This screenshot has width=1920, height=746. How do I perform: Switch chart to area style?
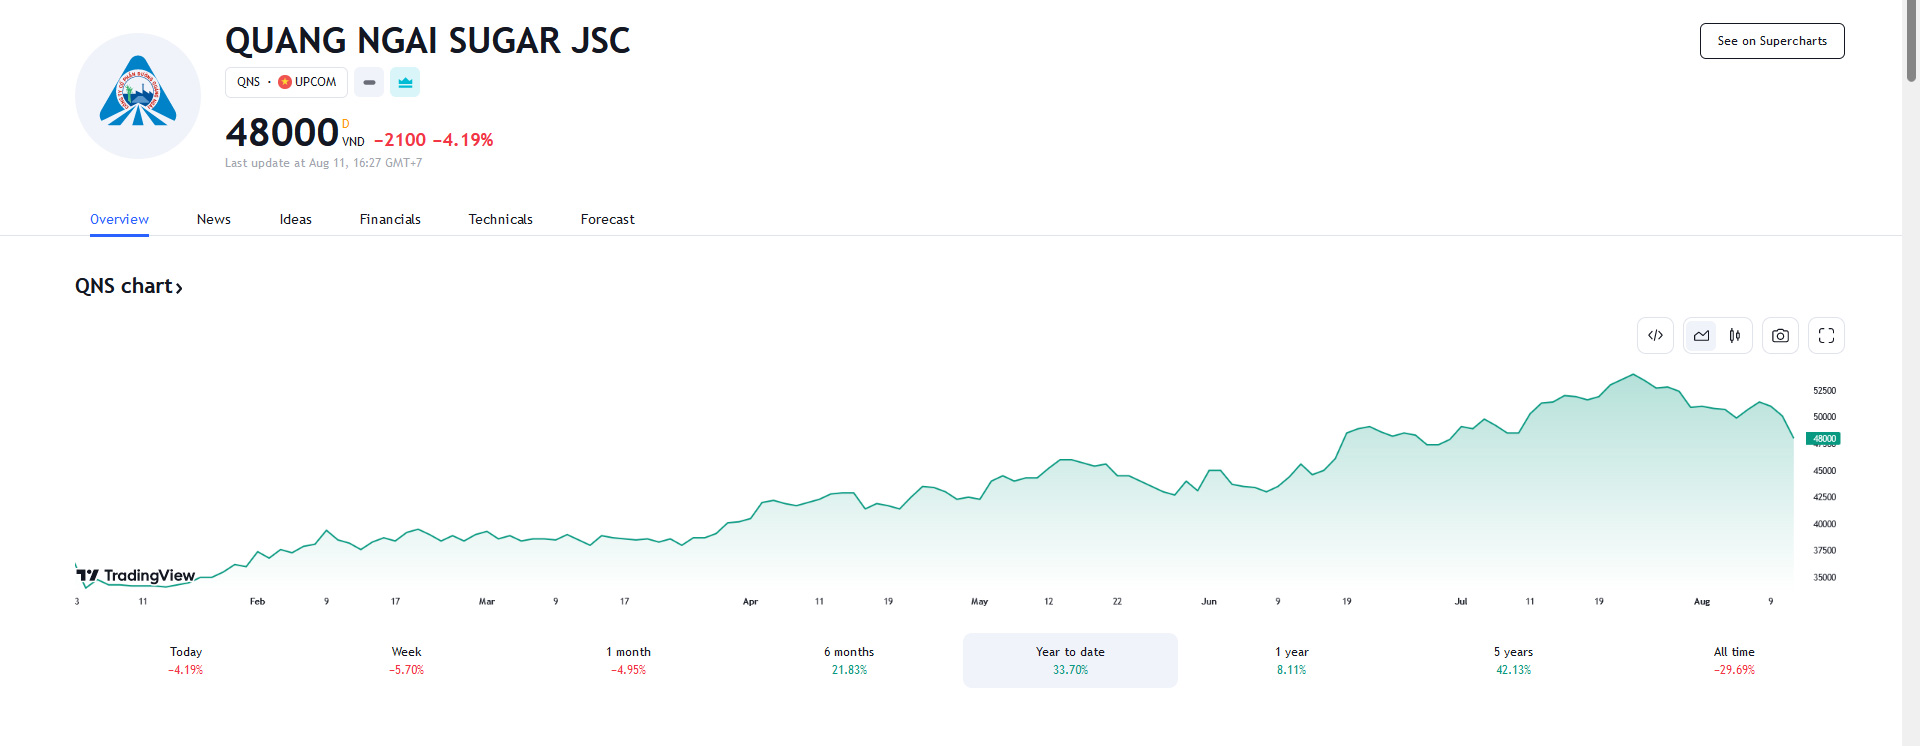point(1701,336)
